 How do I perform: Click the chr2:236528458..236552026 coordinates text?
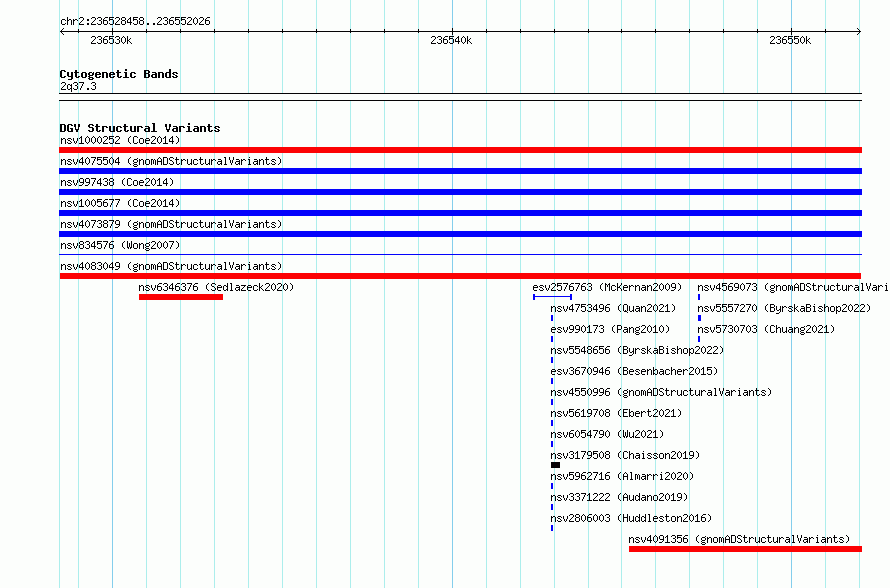click(x=135, y=21)
